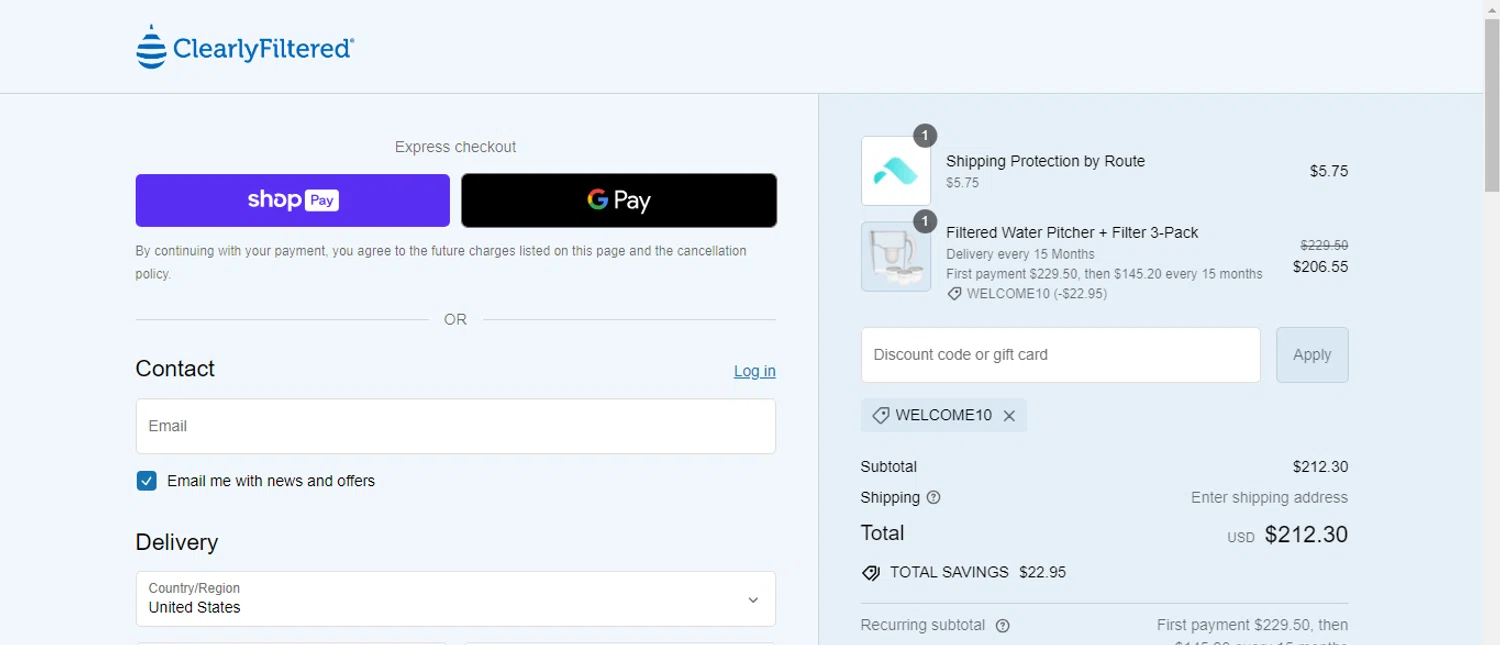Uncheck Email me with news and offers
Viewport: 1500px width, 645px height.
coord(147,481)
